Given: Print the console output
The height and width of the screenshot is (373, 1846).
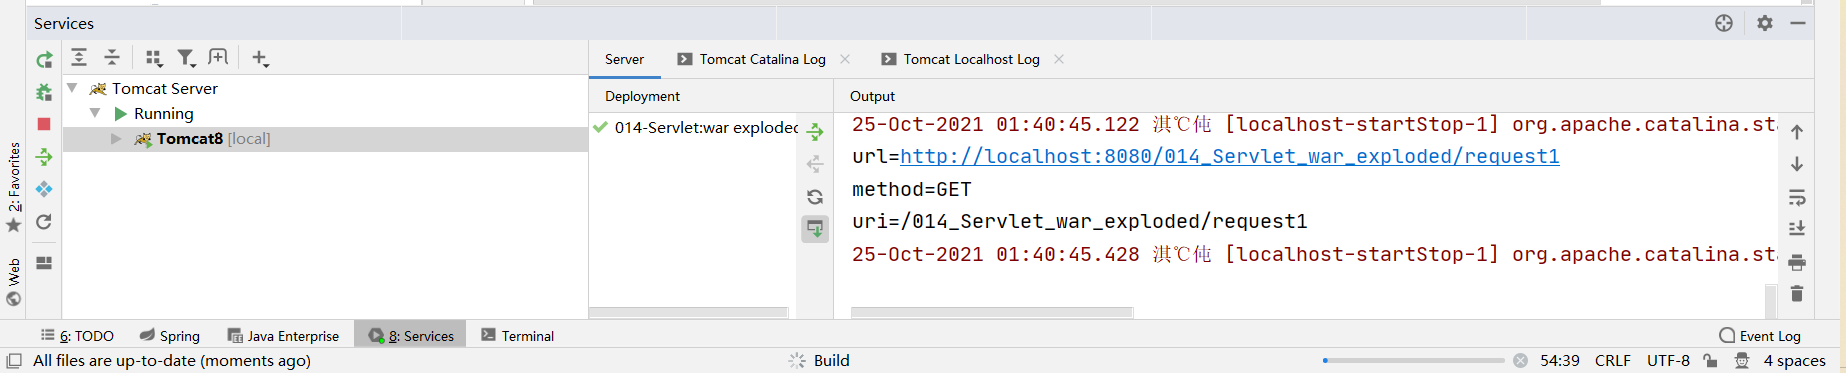Looking at the screenshot, I should tap(1796, 262).
